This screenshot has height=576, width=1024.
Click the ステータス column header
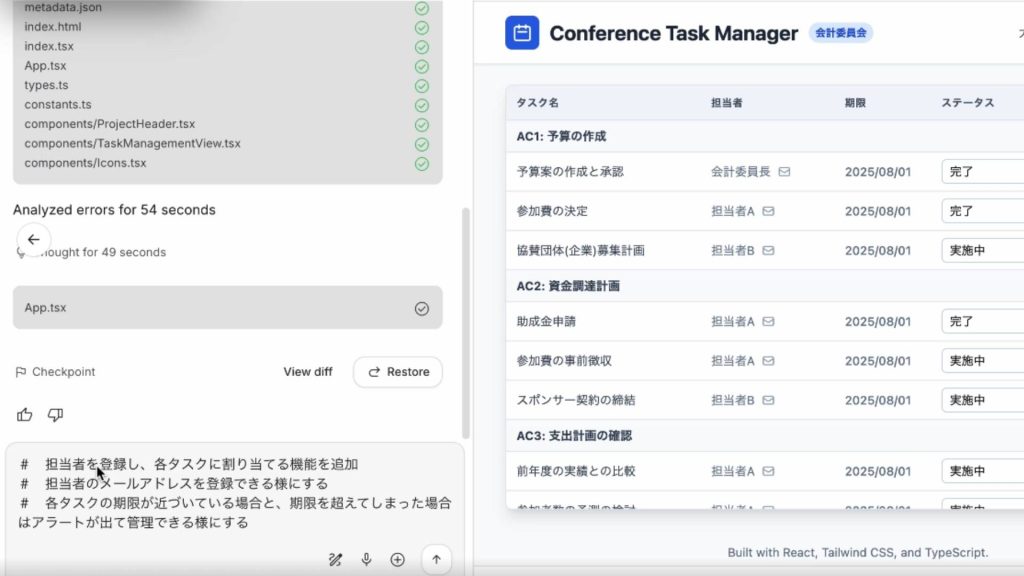coord(967,103)
